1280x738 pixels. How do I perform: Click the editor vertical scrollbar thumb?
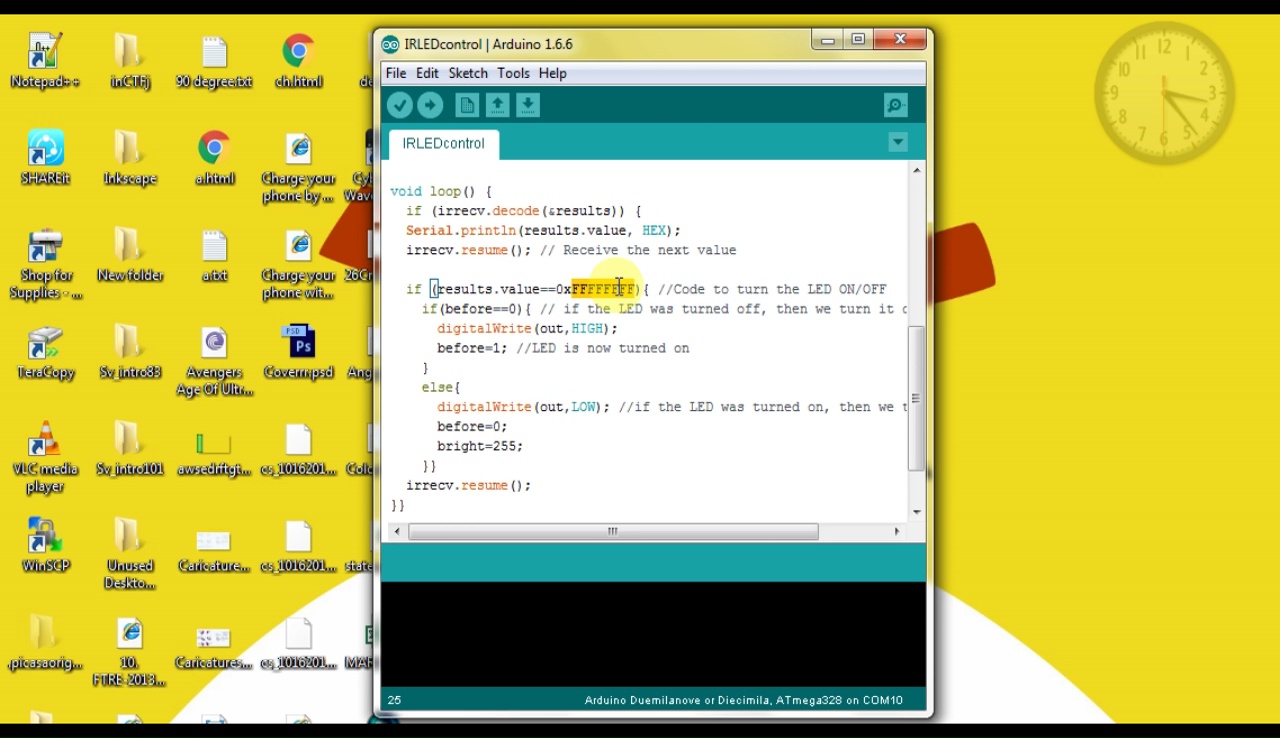click(916, 398)
